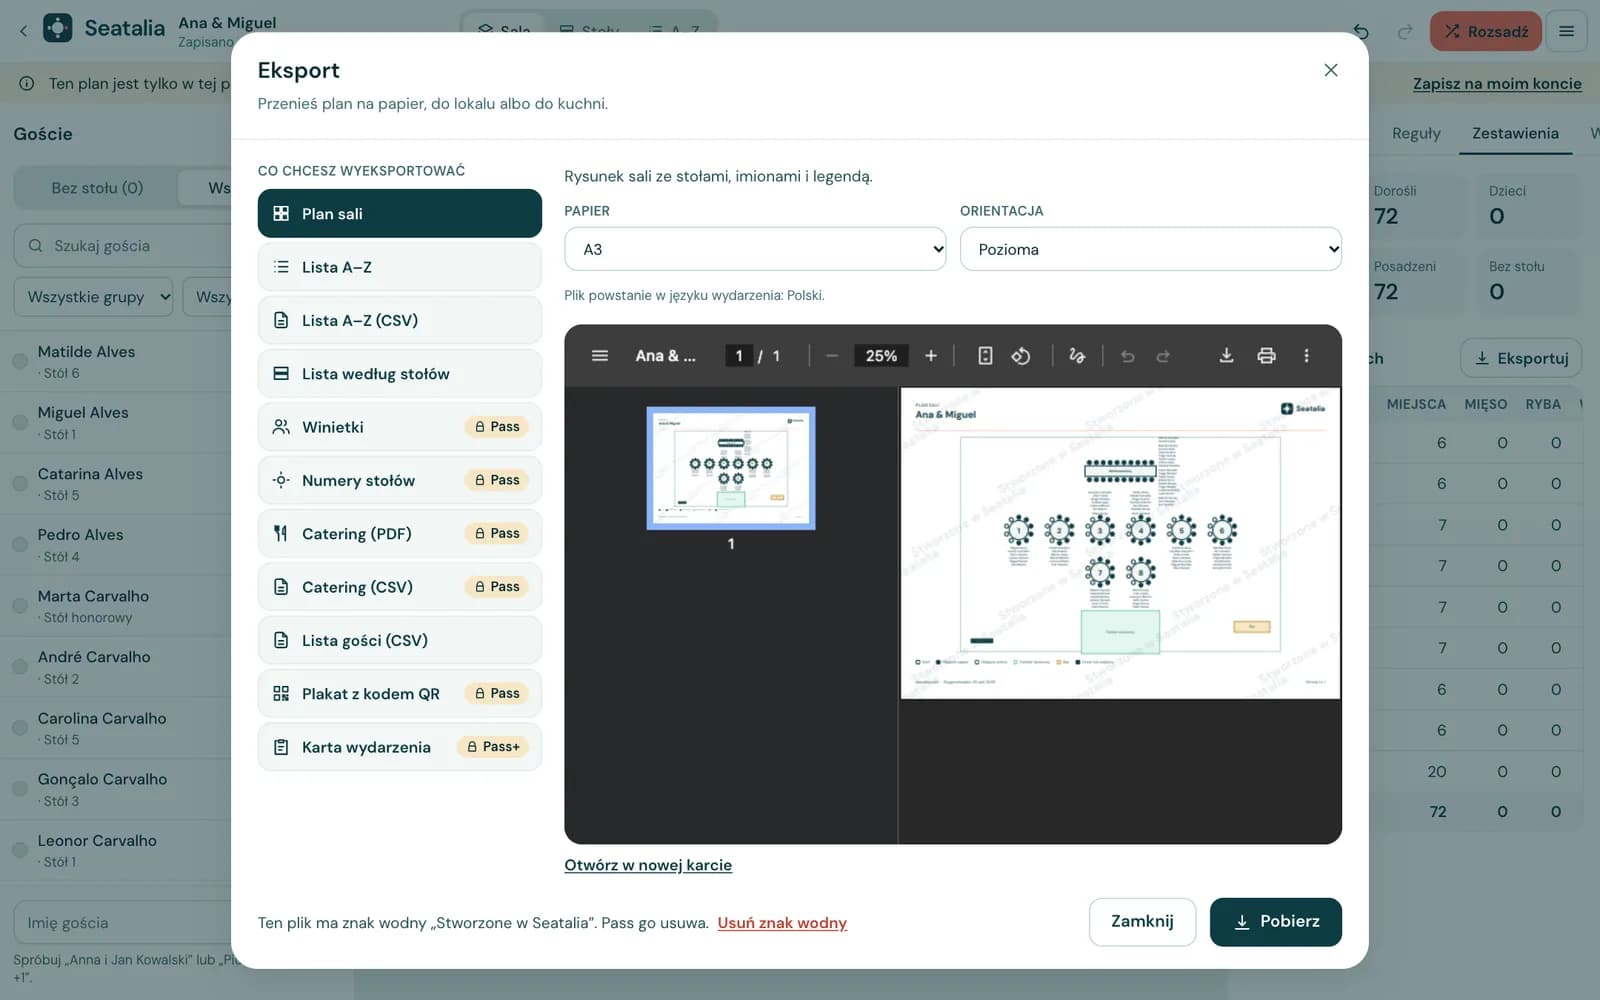
Task: Open the PDF viewer more actions menu
Action: 1306,356
